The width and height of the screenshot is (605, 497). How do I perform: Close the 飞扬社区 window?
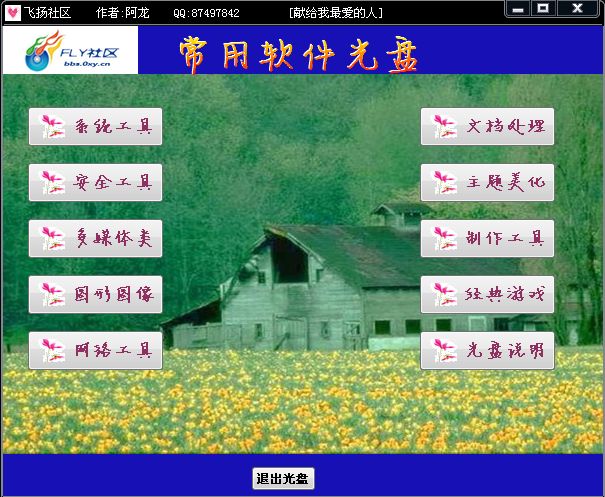(x=577, y=8)
